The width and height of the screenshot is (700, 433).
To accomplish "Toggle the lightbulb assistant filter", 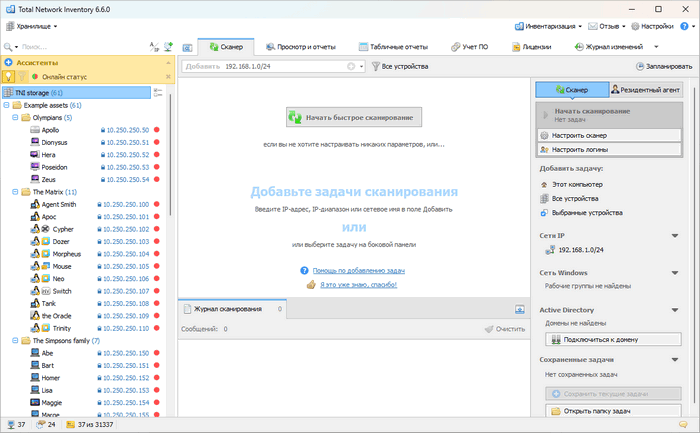I will [x=9, y=76].
